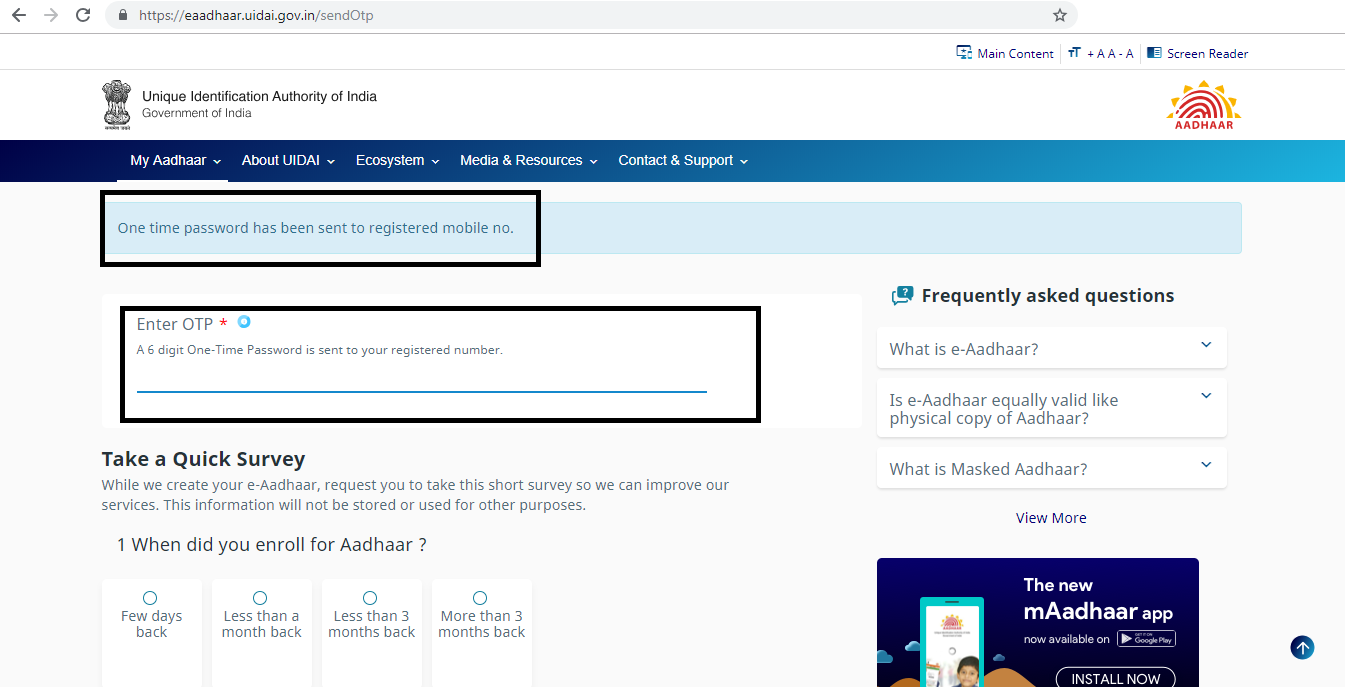1345x687 pixels.
Task: Activate the Screen Reader accessibility icon
Action: 1197,53
